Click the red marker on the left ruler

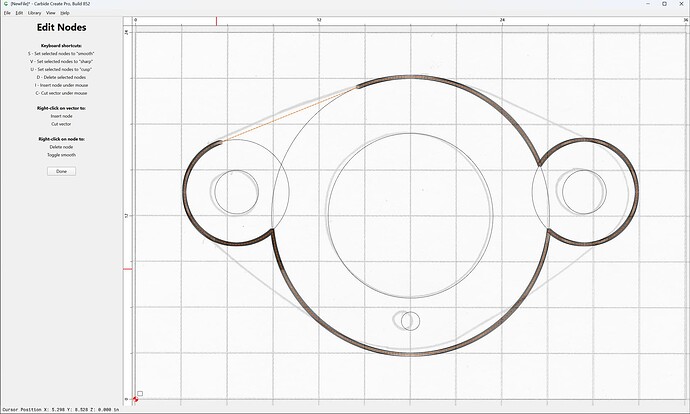tap(128, 269)
